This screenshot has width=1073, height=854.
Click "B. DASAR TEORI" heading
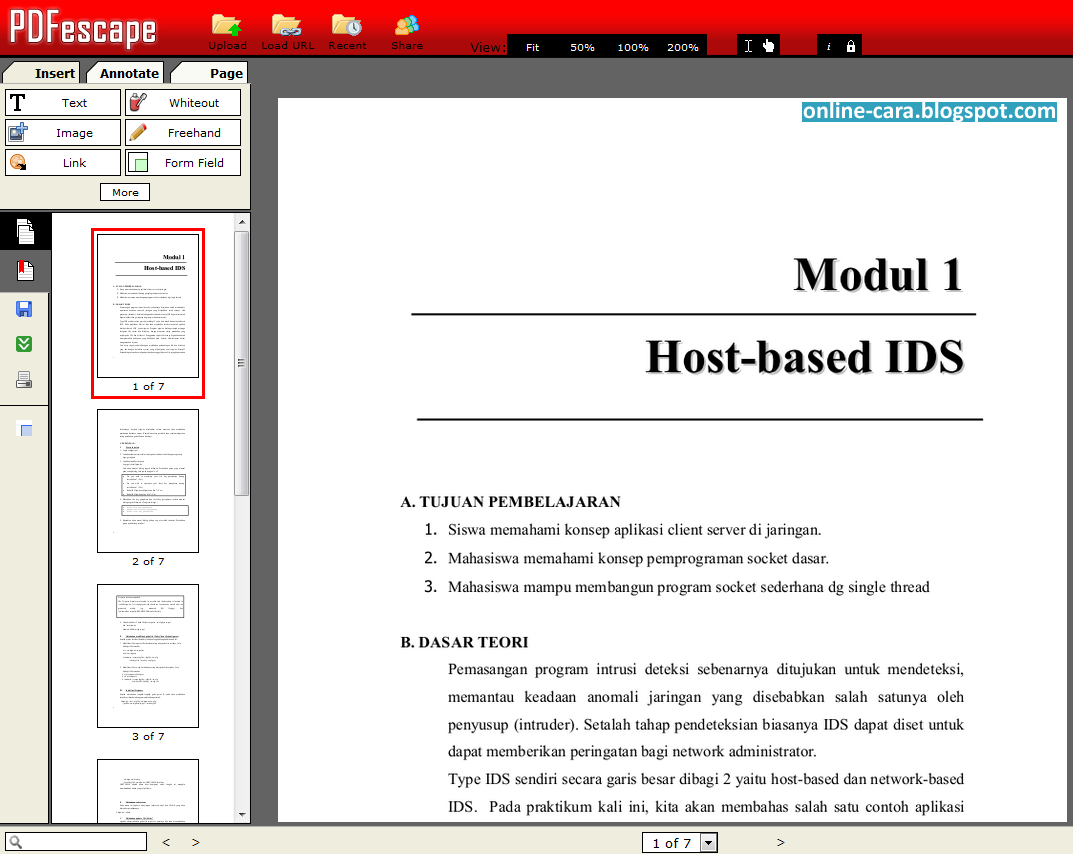[465, 642]
